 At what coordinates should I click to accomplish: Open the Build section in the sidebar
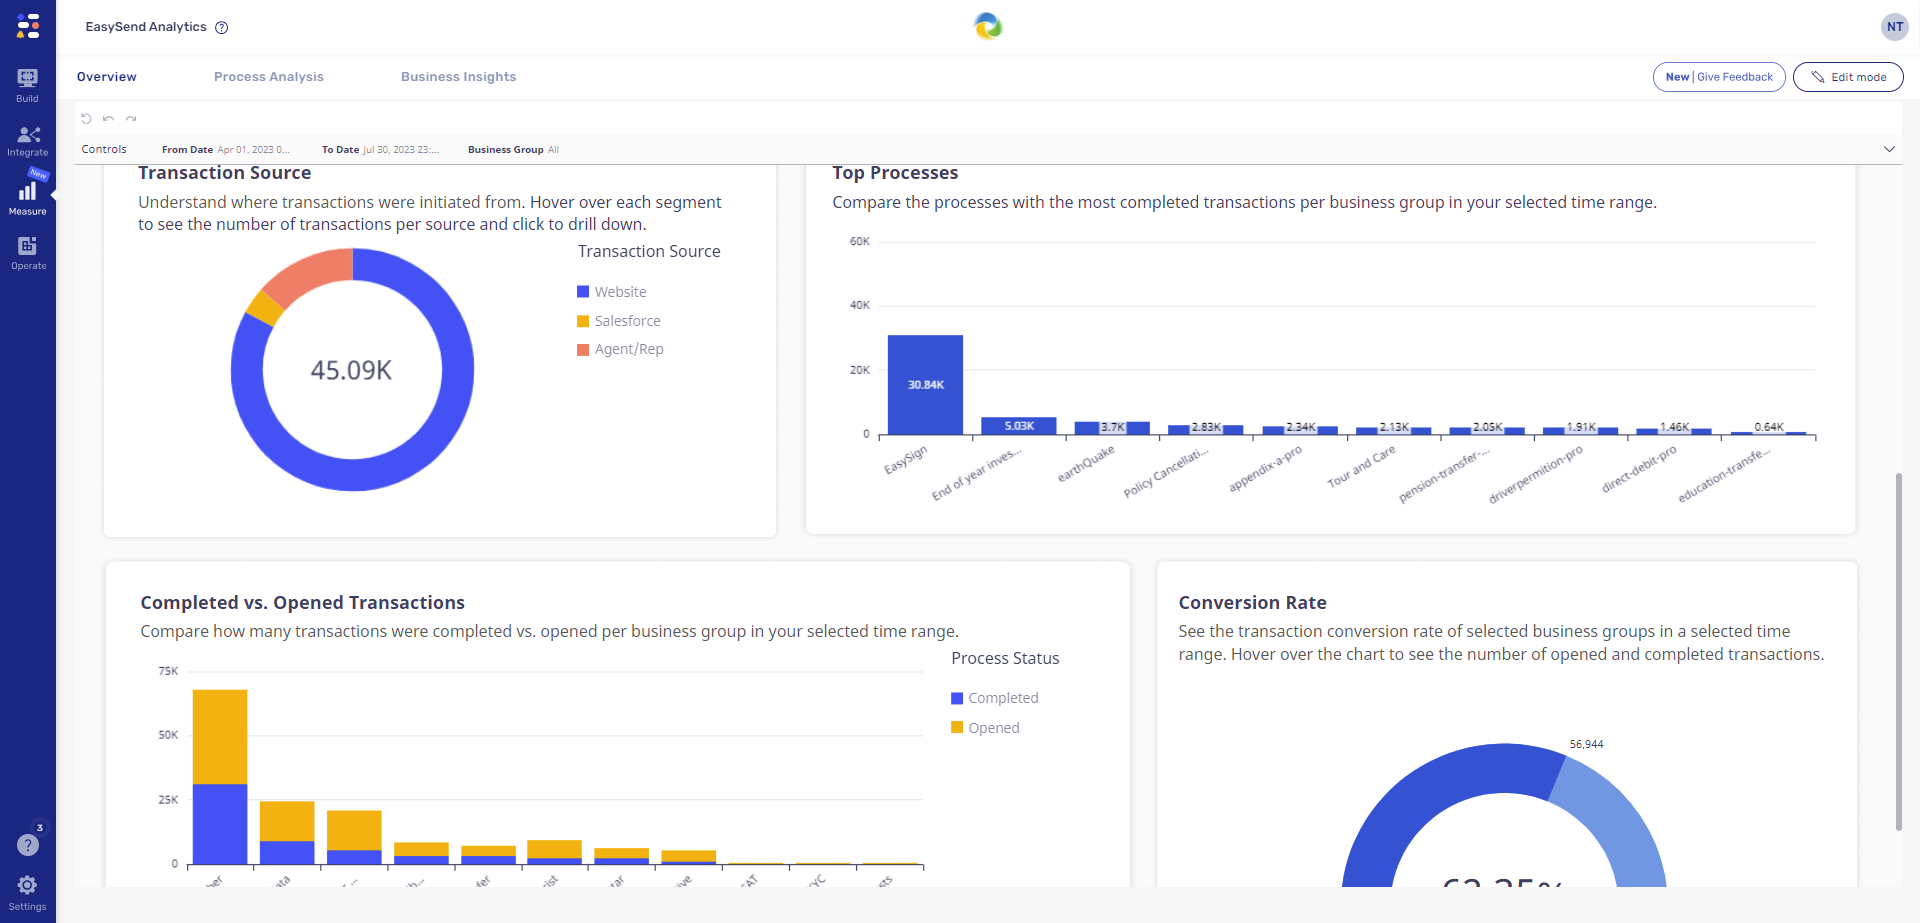(27, 82)
